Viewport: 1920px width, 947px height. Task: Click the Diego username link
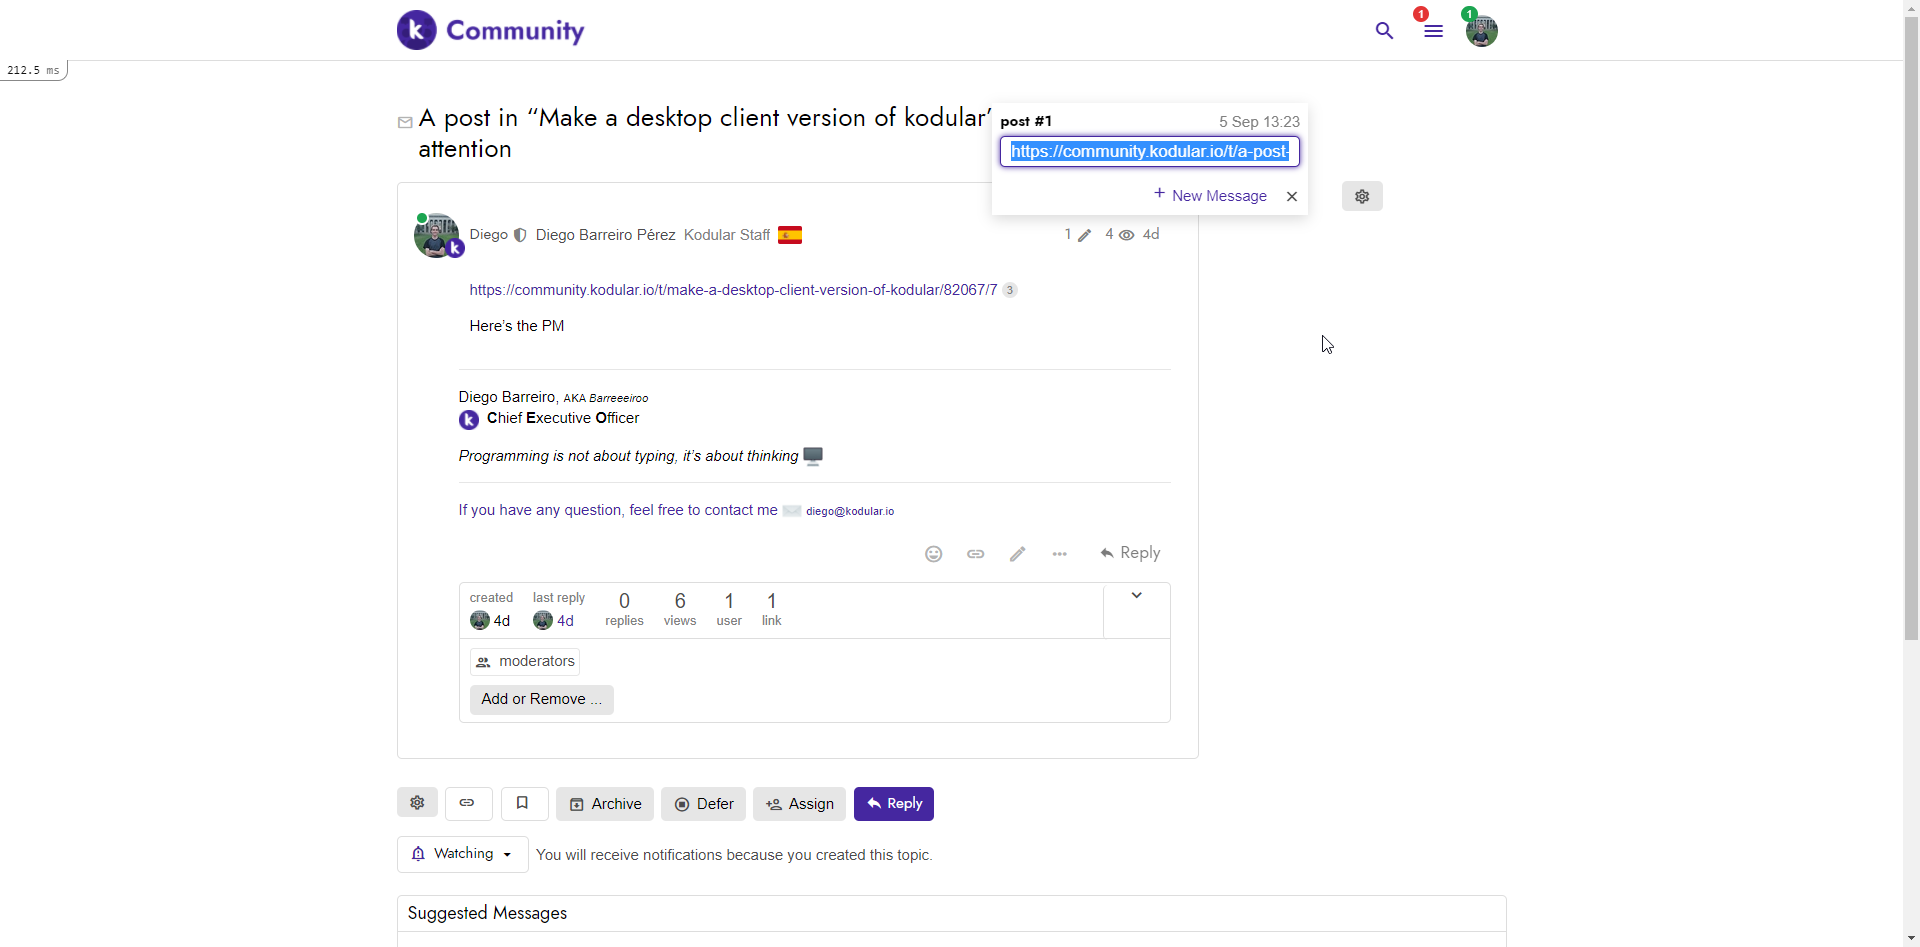click(489, 235)
